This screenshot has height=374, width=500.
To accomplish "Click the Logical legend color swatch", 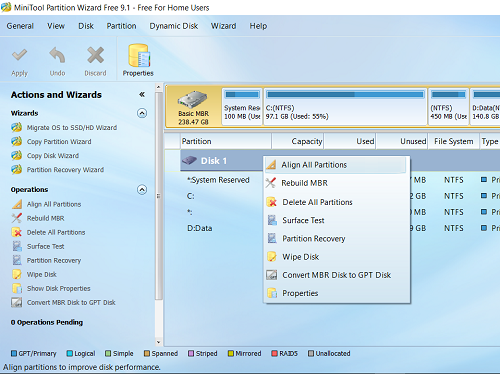I will (69, 353).
